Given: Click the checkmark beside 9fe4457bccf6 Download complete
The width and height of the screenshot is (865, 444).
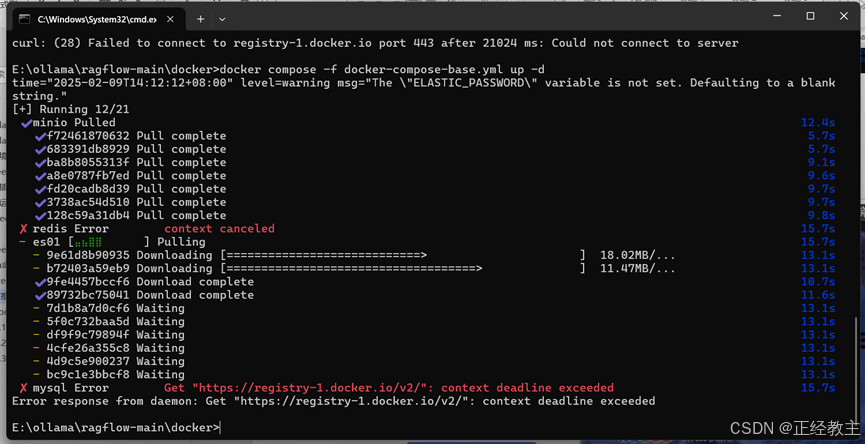Looking at the screenshot, I should (40, 282).
